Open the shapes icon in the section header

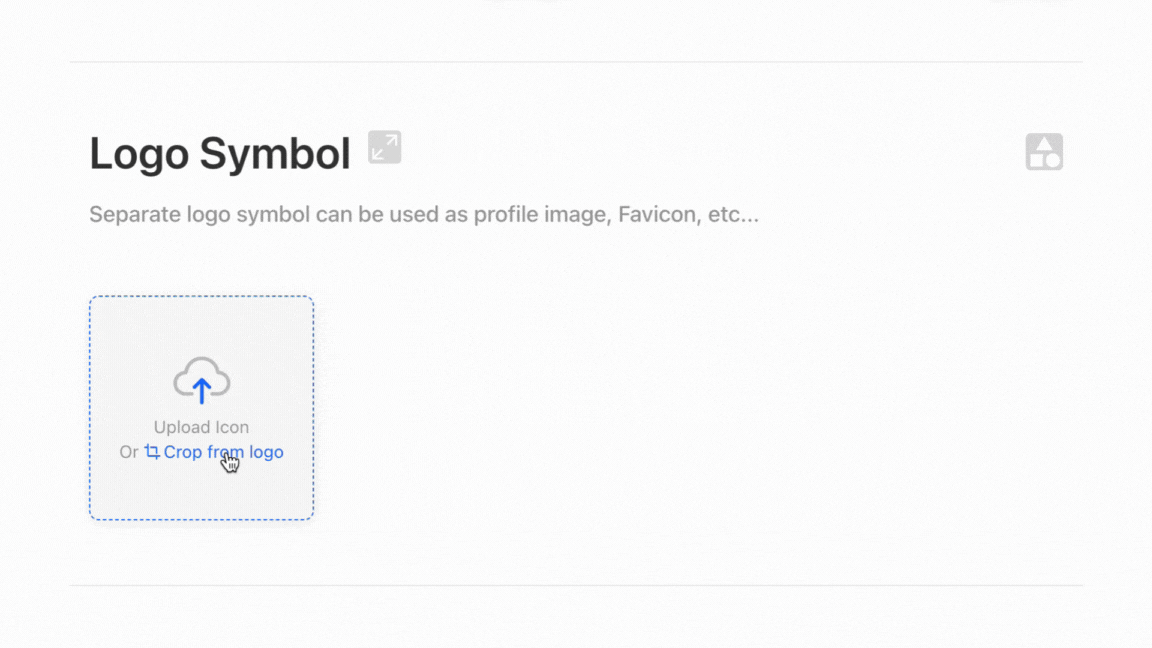(x=1044, y=151)
